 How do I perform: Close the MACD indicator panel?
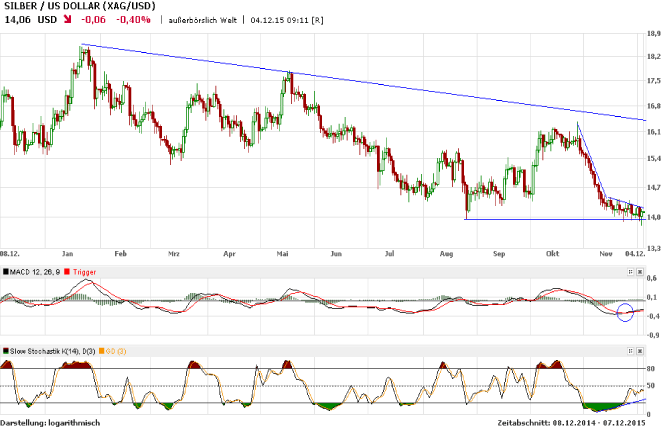tap(642, 270)
